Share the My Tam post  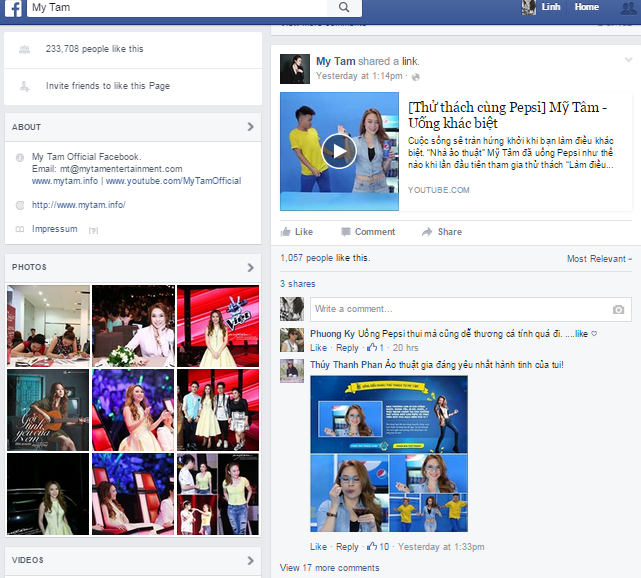(x=442, y=232)
